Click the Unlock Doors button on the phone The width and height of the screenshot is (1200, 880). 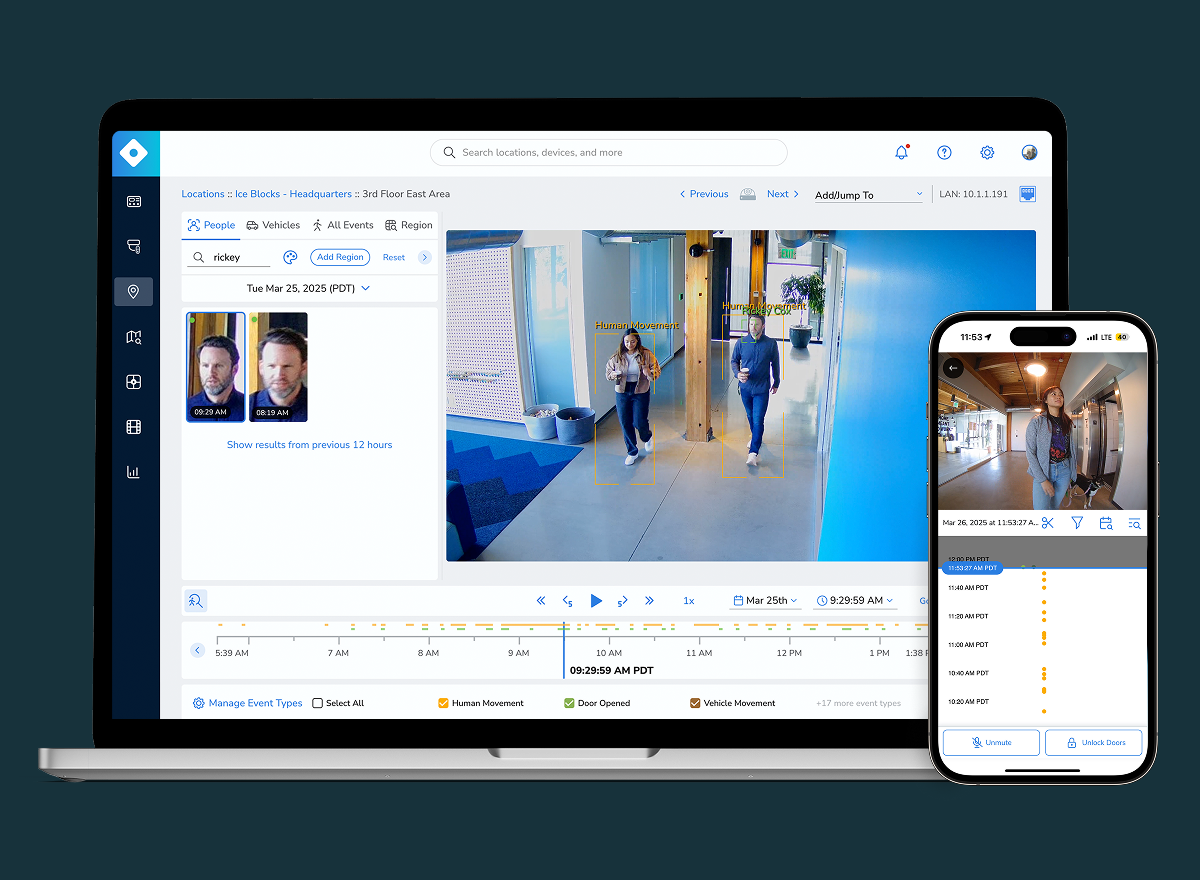tap(1093, 742)
